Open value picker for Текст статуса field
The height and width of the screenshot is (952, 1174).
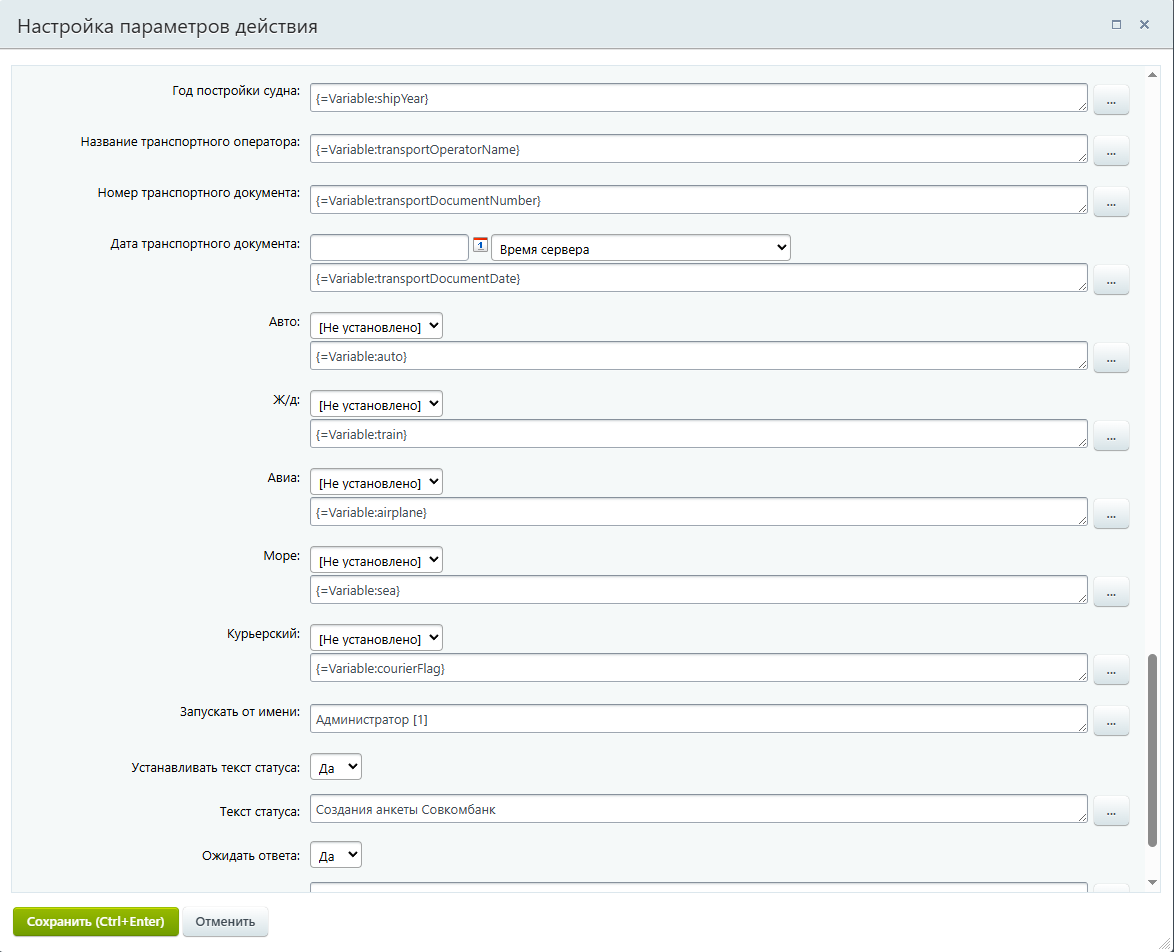1111,811
